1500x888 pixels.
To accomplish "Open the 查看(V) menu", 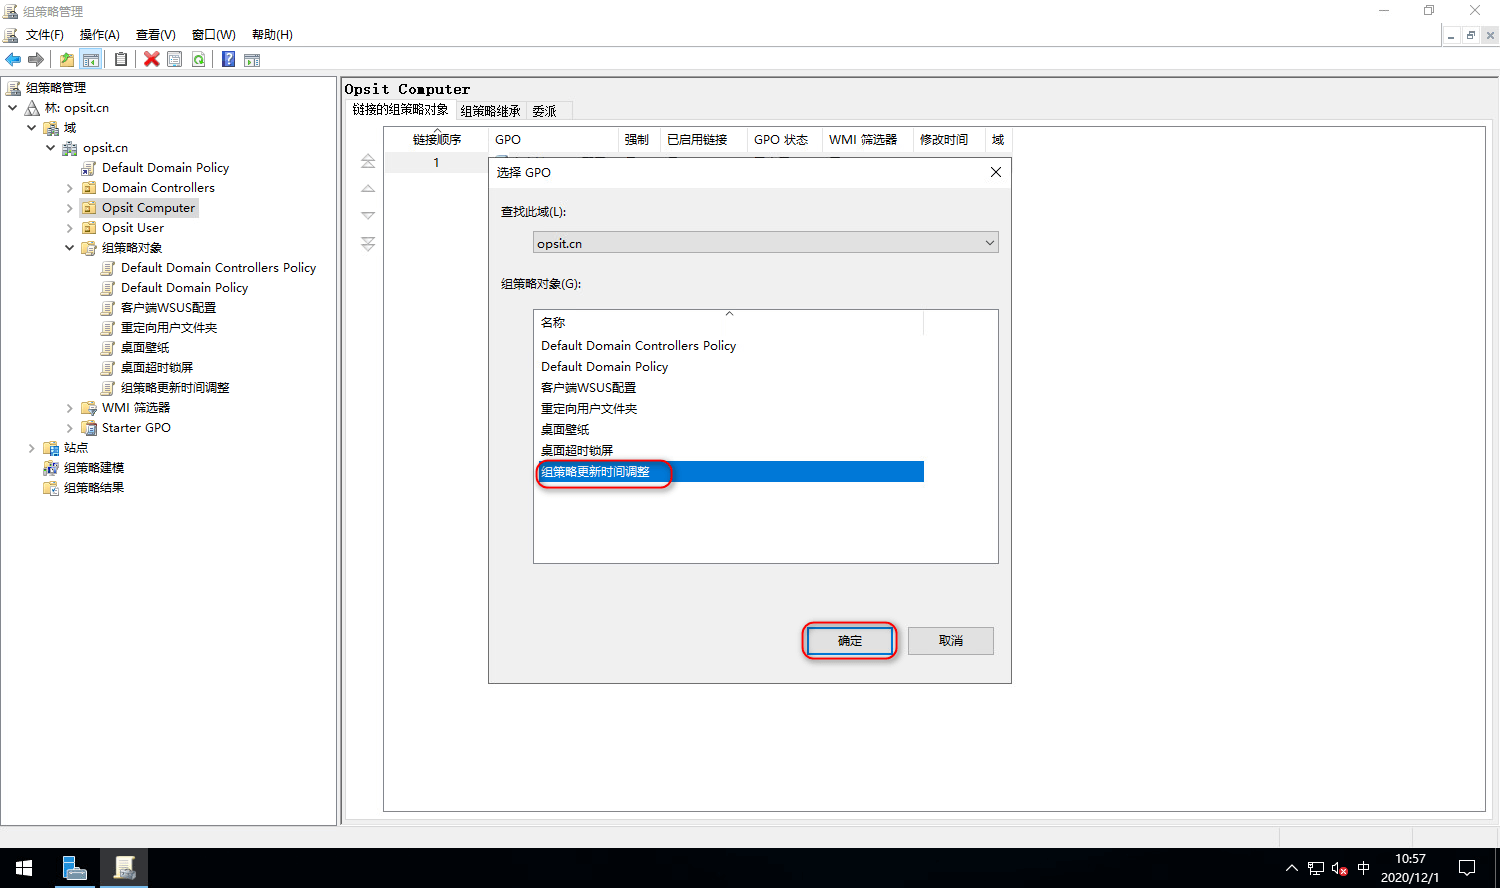I will pyautogui.click(x=156, y=35).
